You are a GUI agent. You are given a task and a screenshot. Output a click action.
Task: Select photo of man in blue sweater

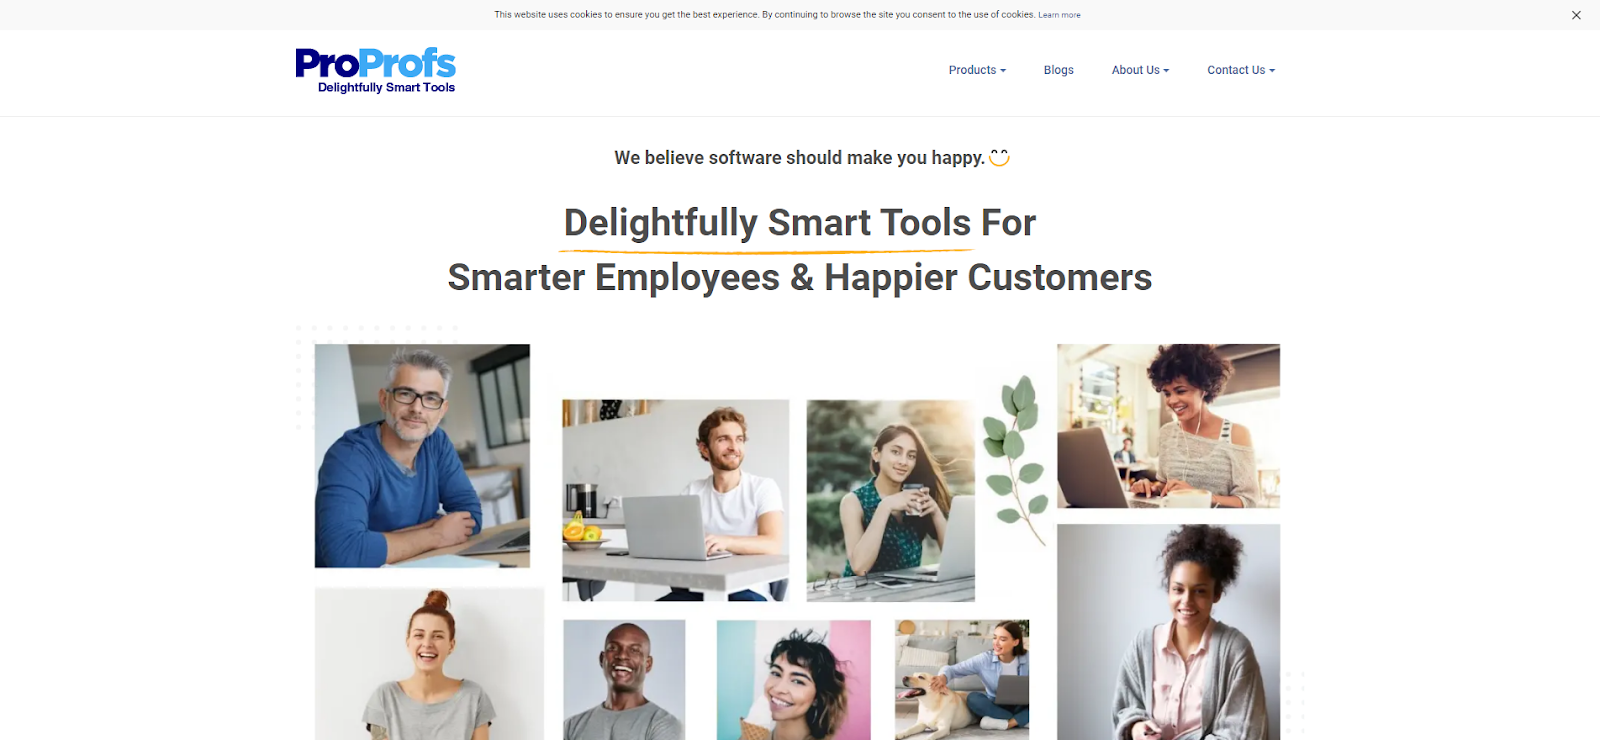422,456
